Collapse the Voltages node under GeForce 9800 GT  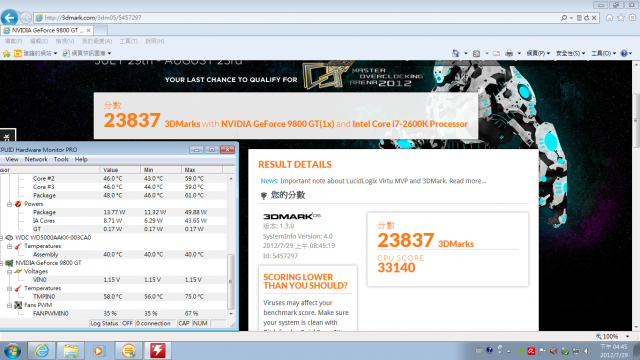coord(9,271)
